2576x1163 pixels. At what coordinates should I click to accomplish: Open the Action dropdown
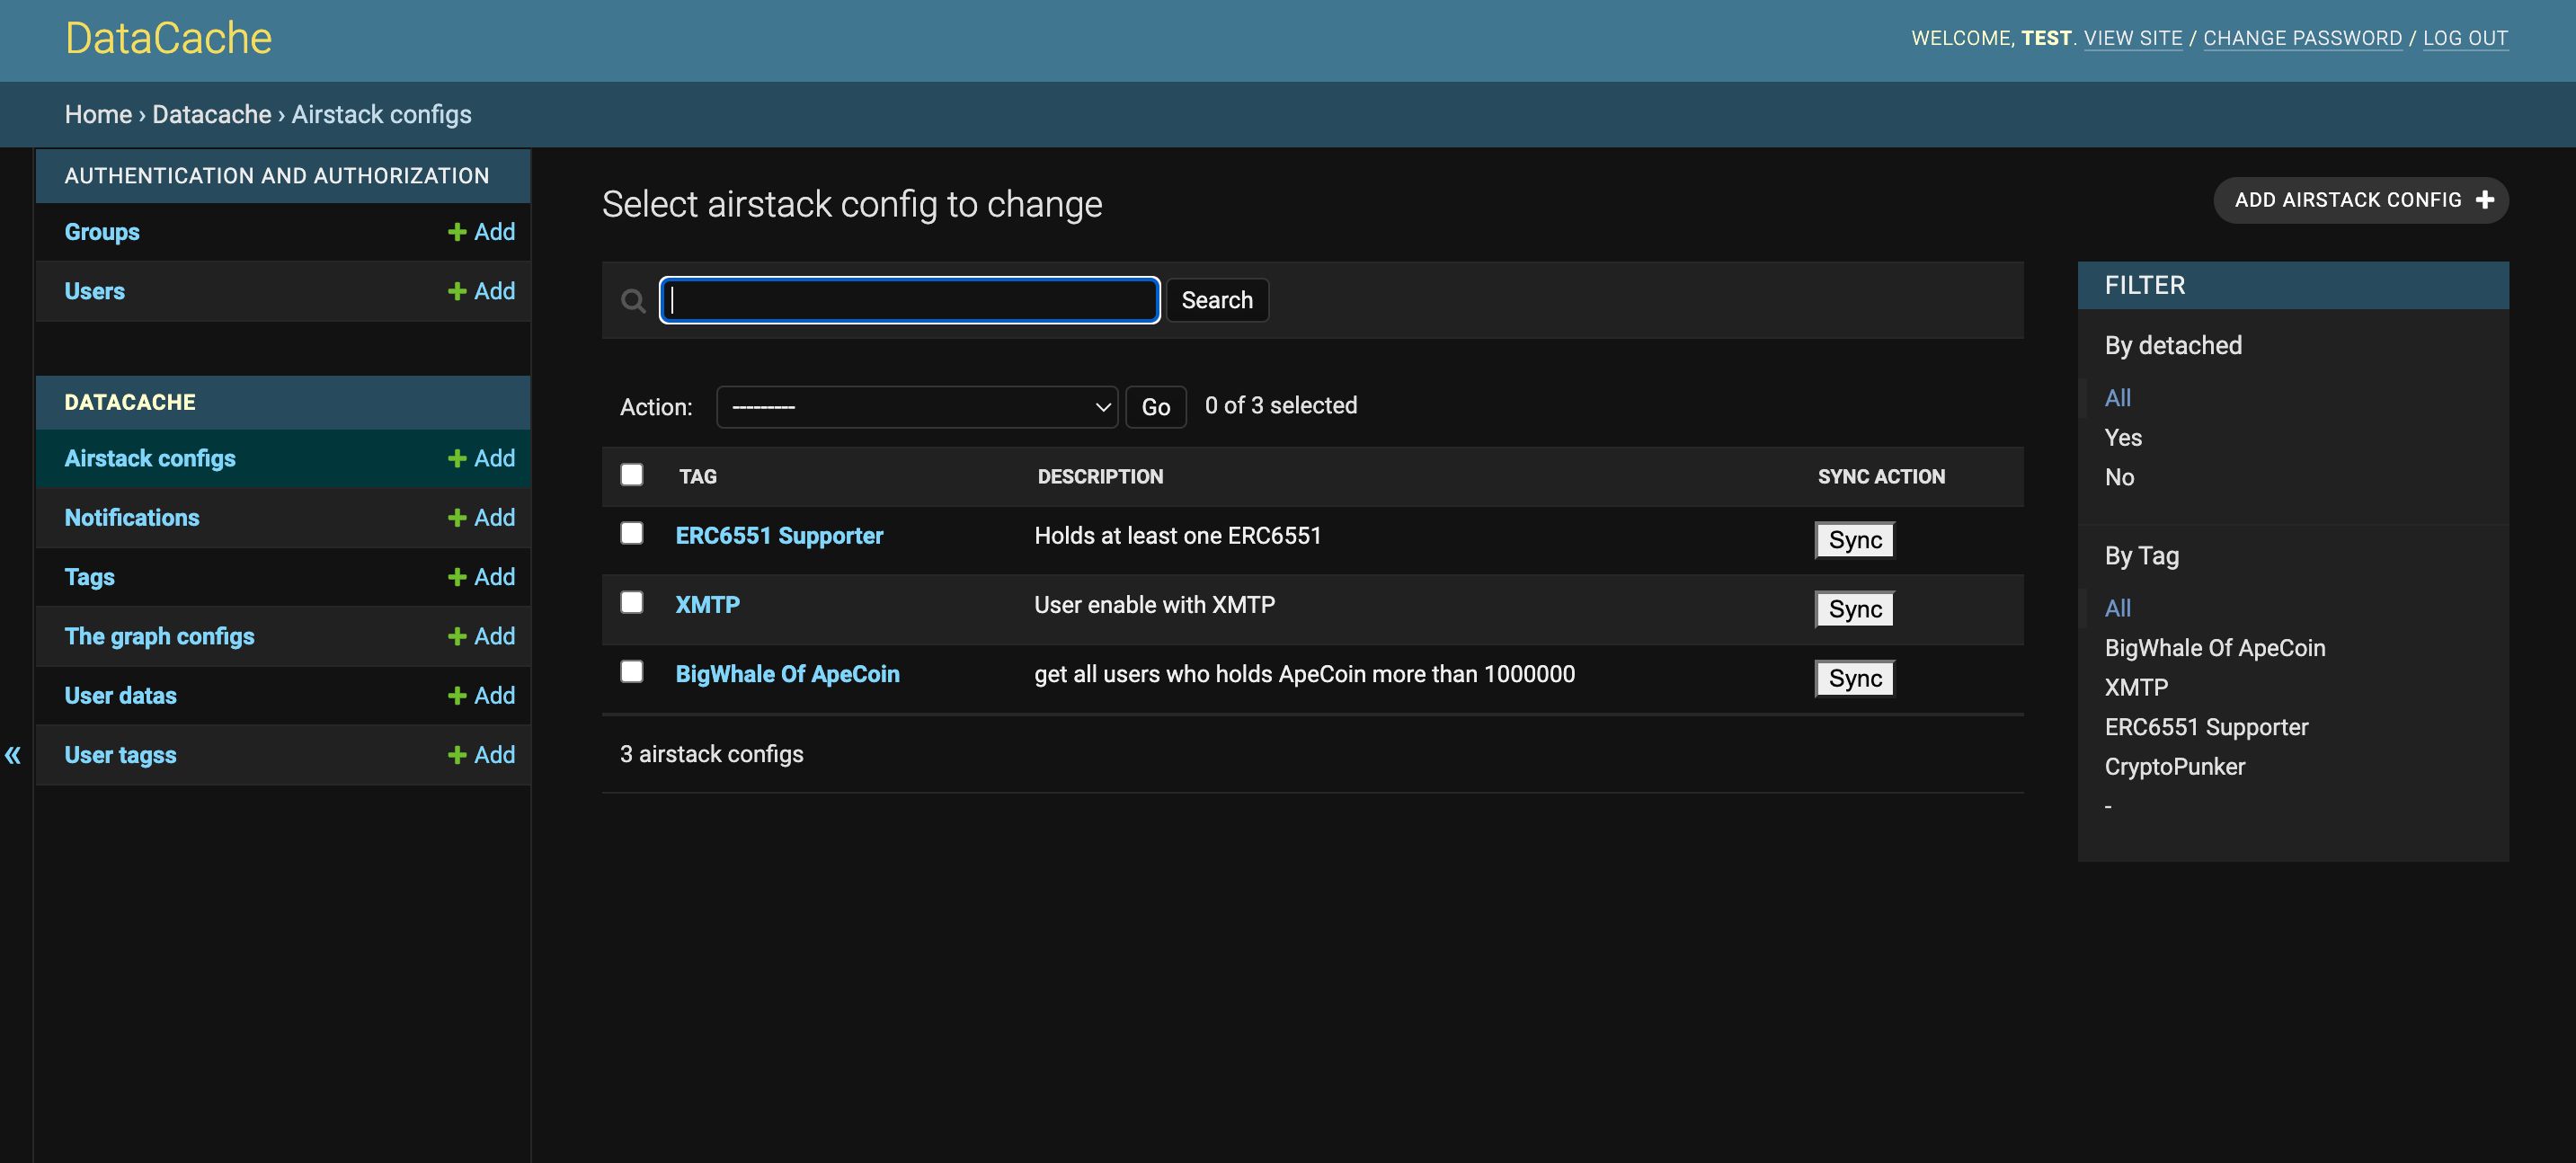917,407
